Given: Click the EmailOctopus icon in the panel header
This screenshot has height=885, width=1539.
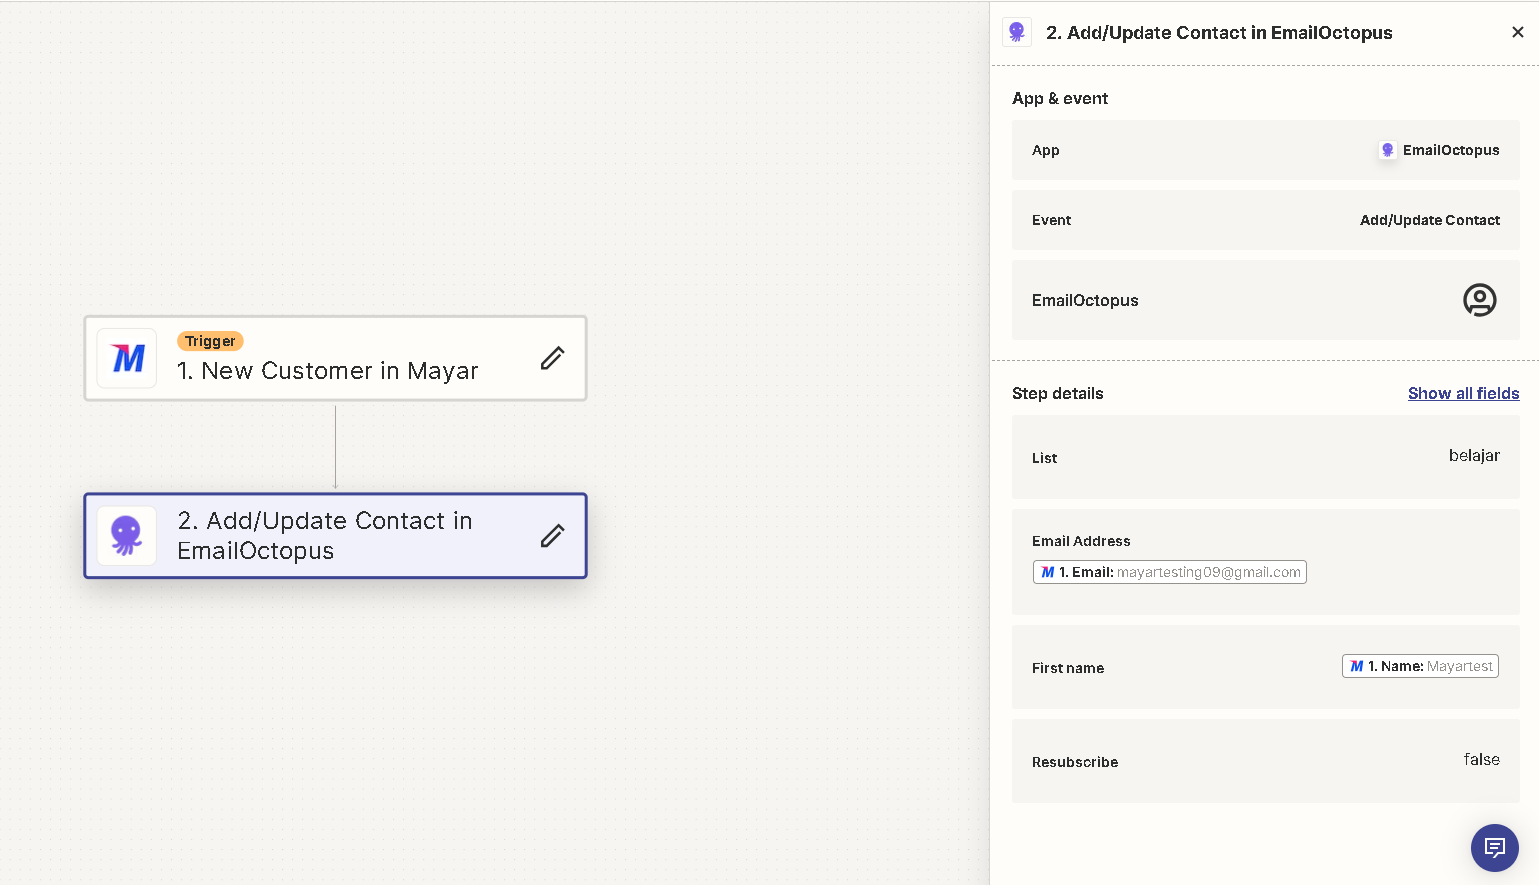Looking at the screenshot, I should pyautogui.click(x=1017, y=32).
